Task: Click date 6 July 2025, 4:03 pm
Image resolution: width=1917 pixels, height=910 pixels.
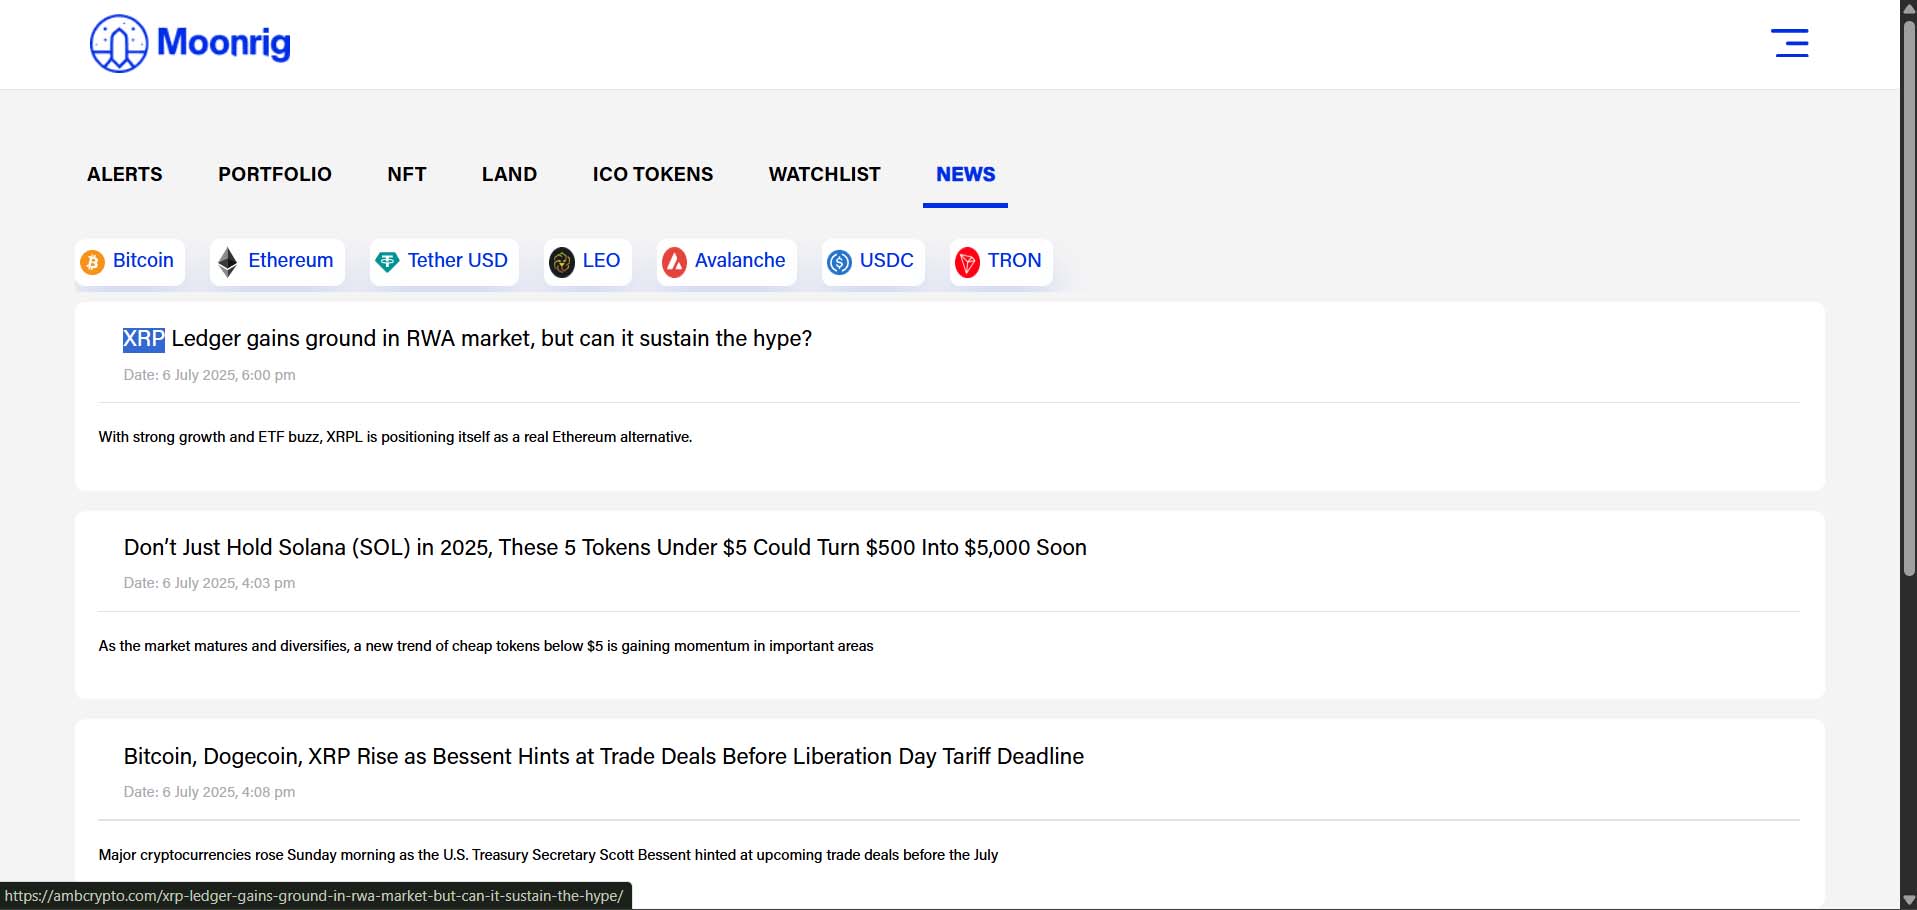Action: pos(209,583)
